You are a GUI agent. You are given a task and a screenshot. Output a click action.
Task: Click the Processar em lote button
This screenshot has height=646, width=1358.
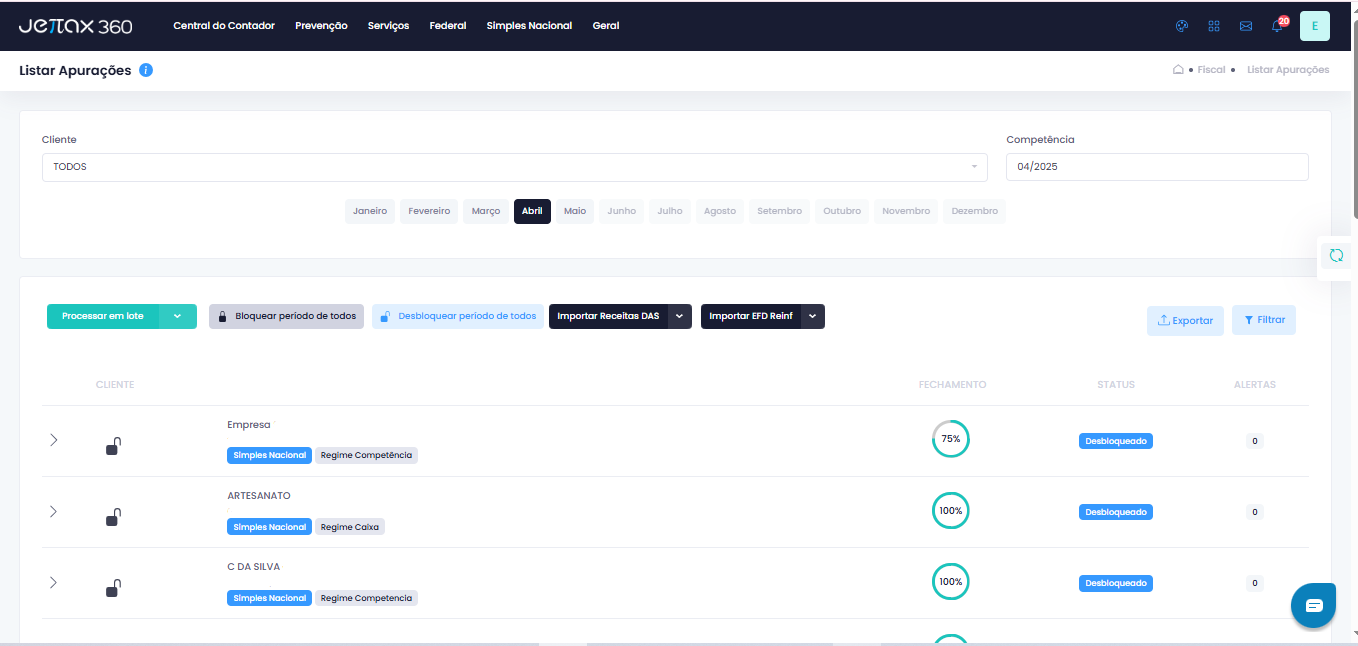click(x=103, y=316)
